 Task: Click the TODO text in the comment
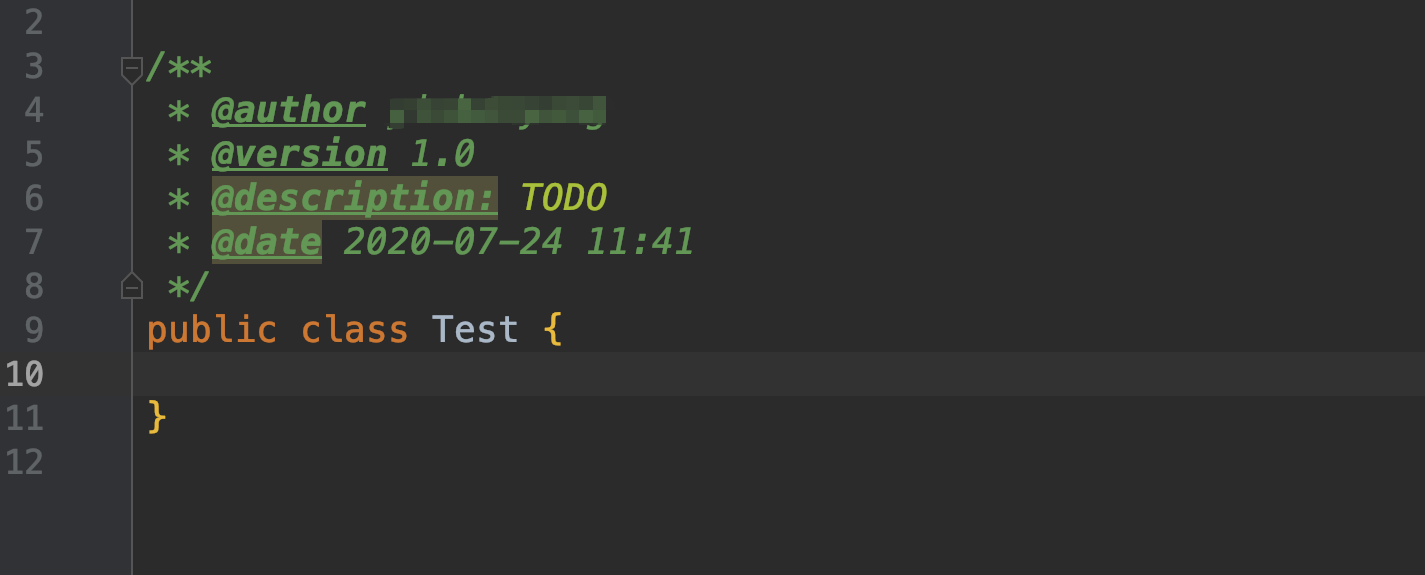[x=563, y=198]
